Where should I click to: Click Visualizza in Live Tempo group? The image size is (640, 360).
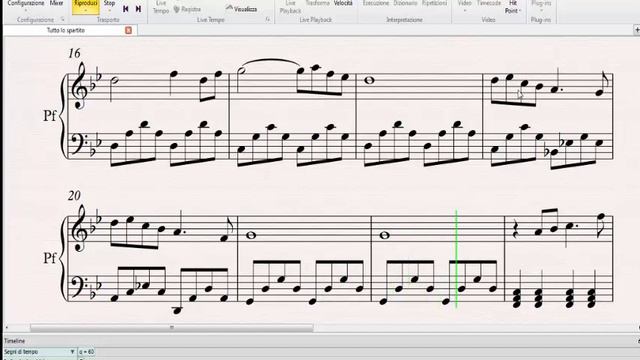pyautogui.click(x=241, y=9)
